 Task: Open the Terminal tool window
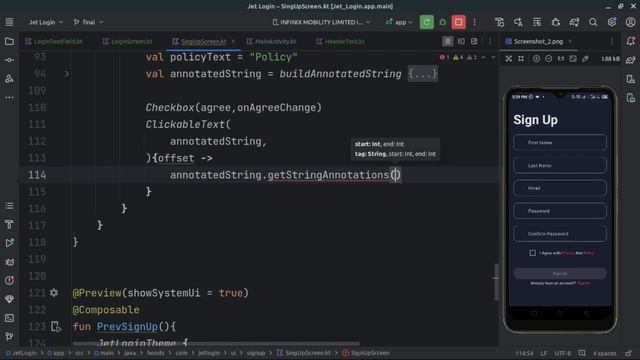click(9, 318)
